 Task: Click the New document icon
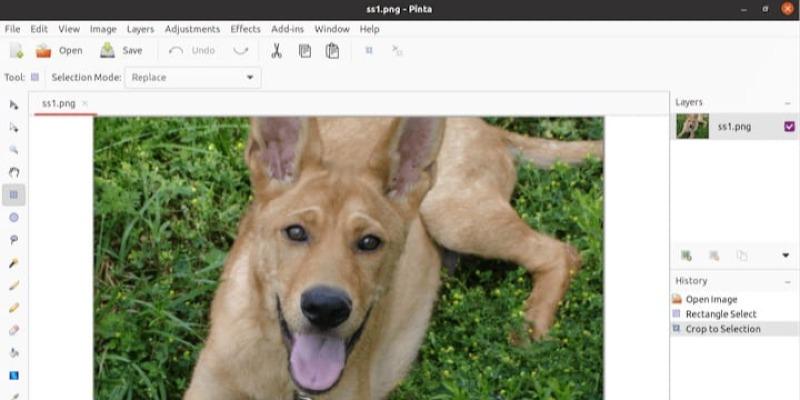pos(16,51)
